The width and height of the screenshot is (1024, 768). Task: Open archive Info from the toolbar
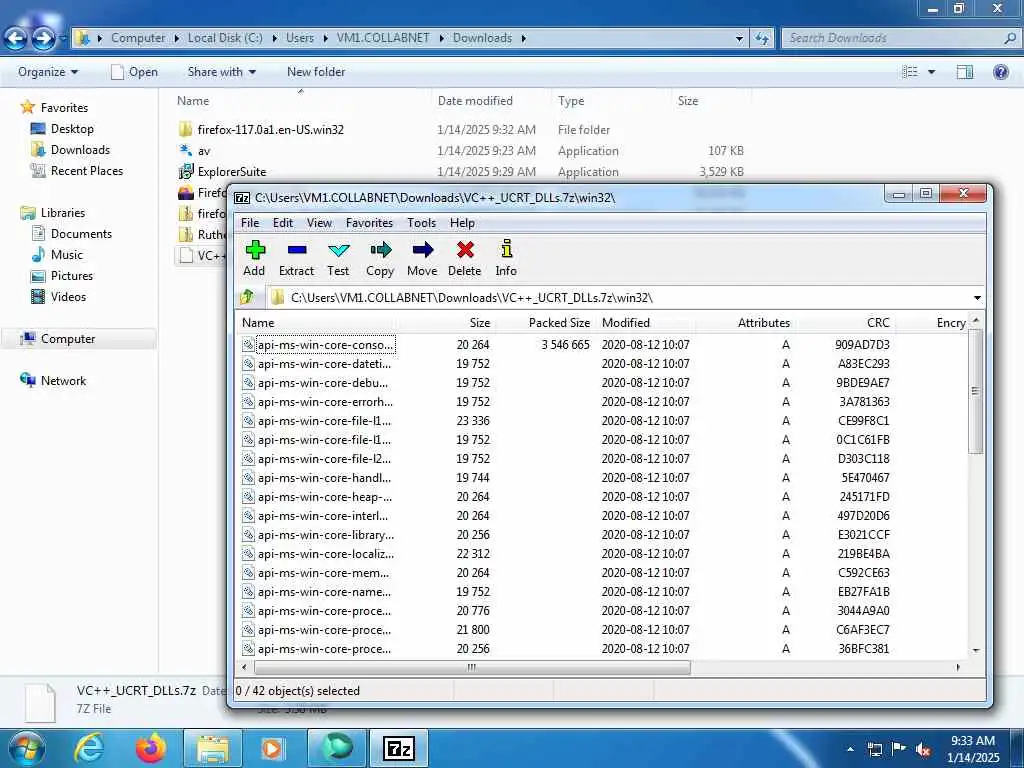(506, 259)
